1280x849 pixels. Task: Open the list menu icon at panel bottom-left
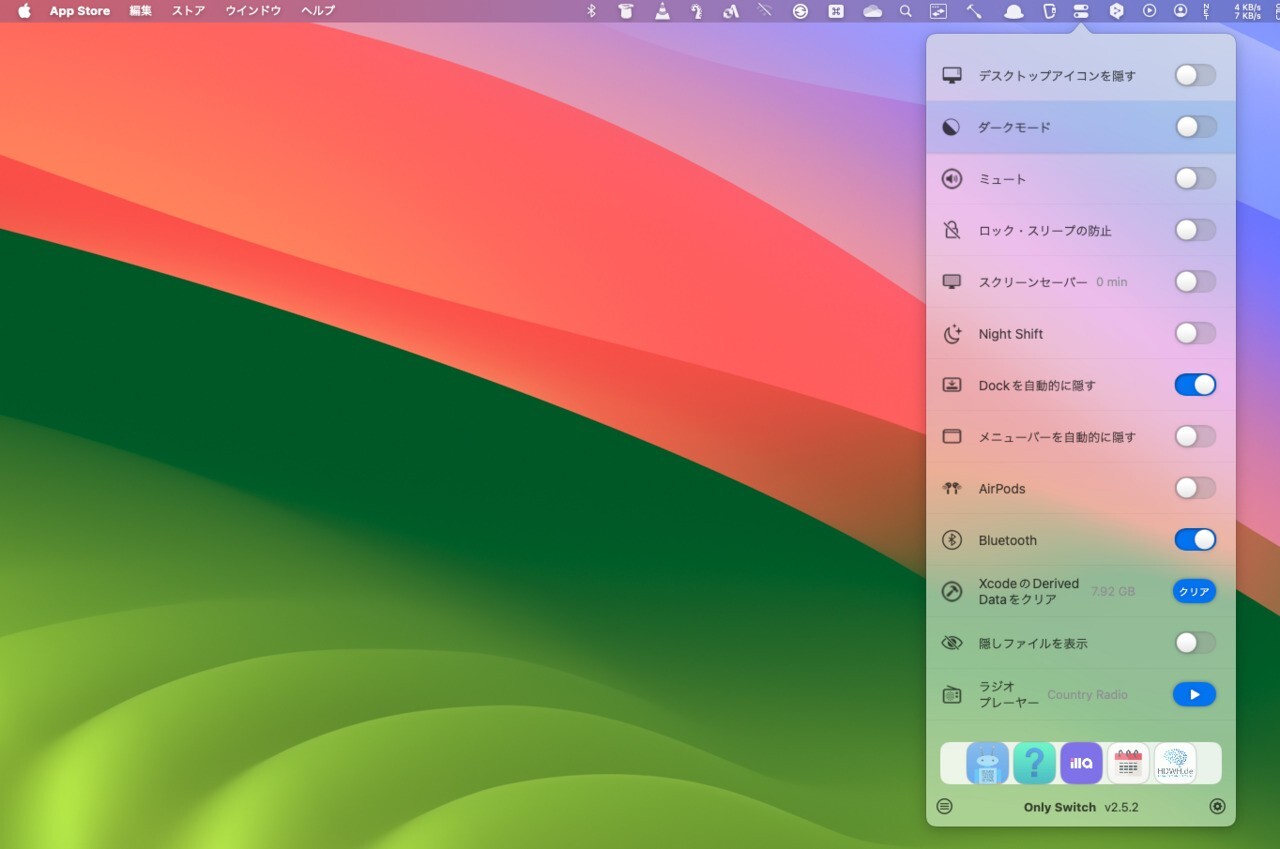944,806
